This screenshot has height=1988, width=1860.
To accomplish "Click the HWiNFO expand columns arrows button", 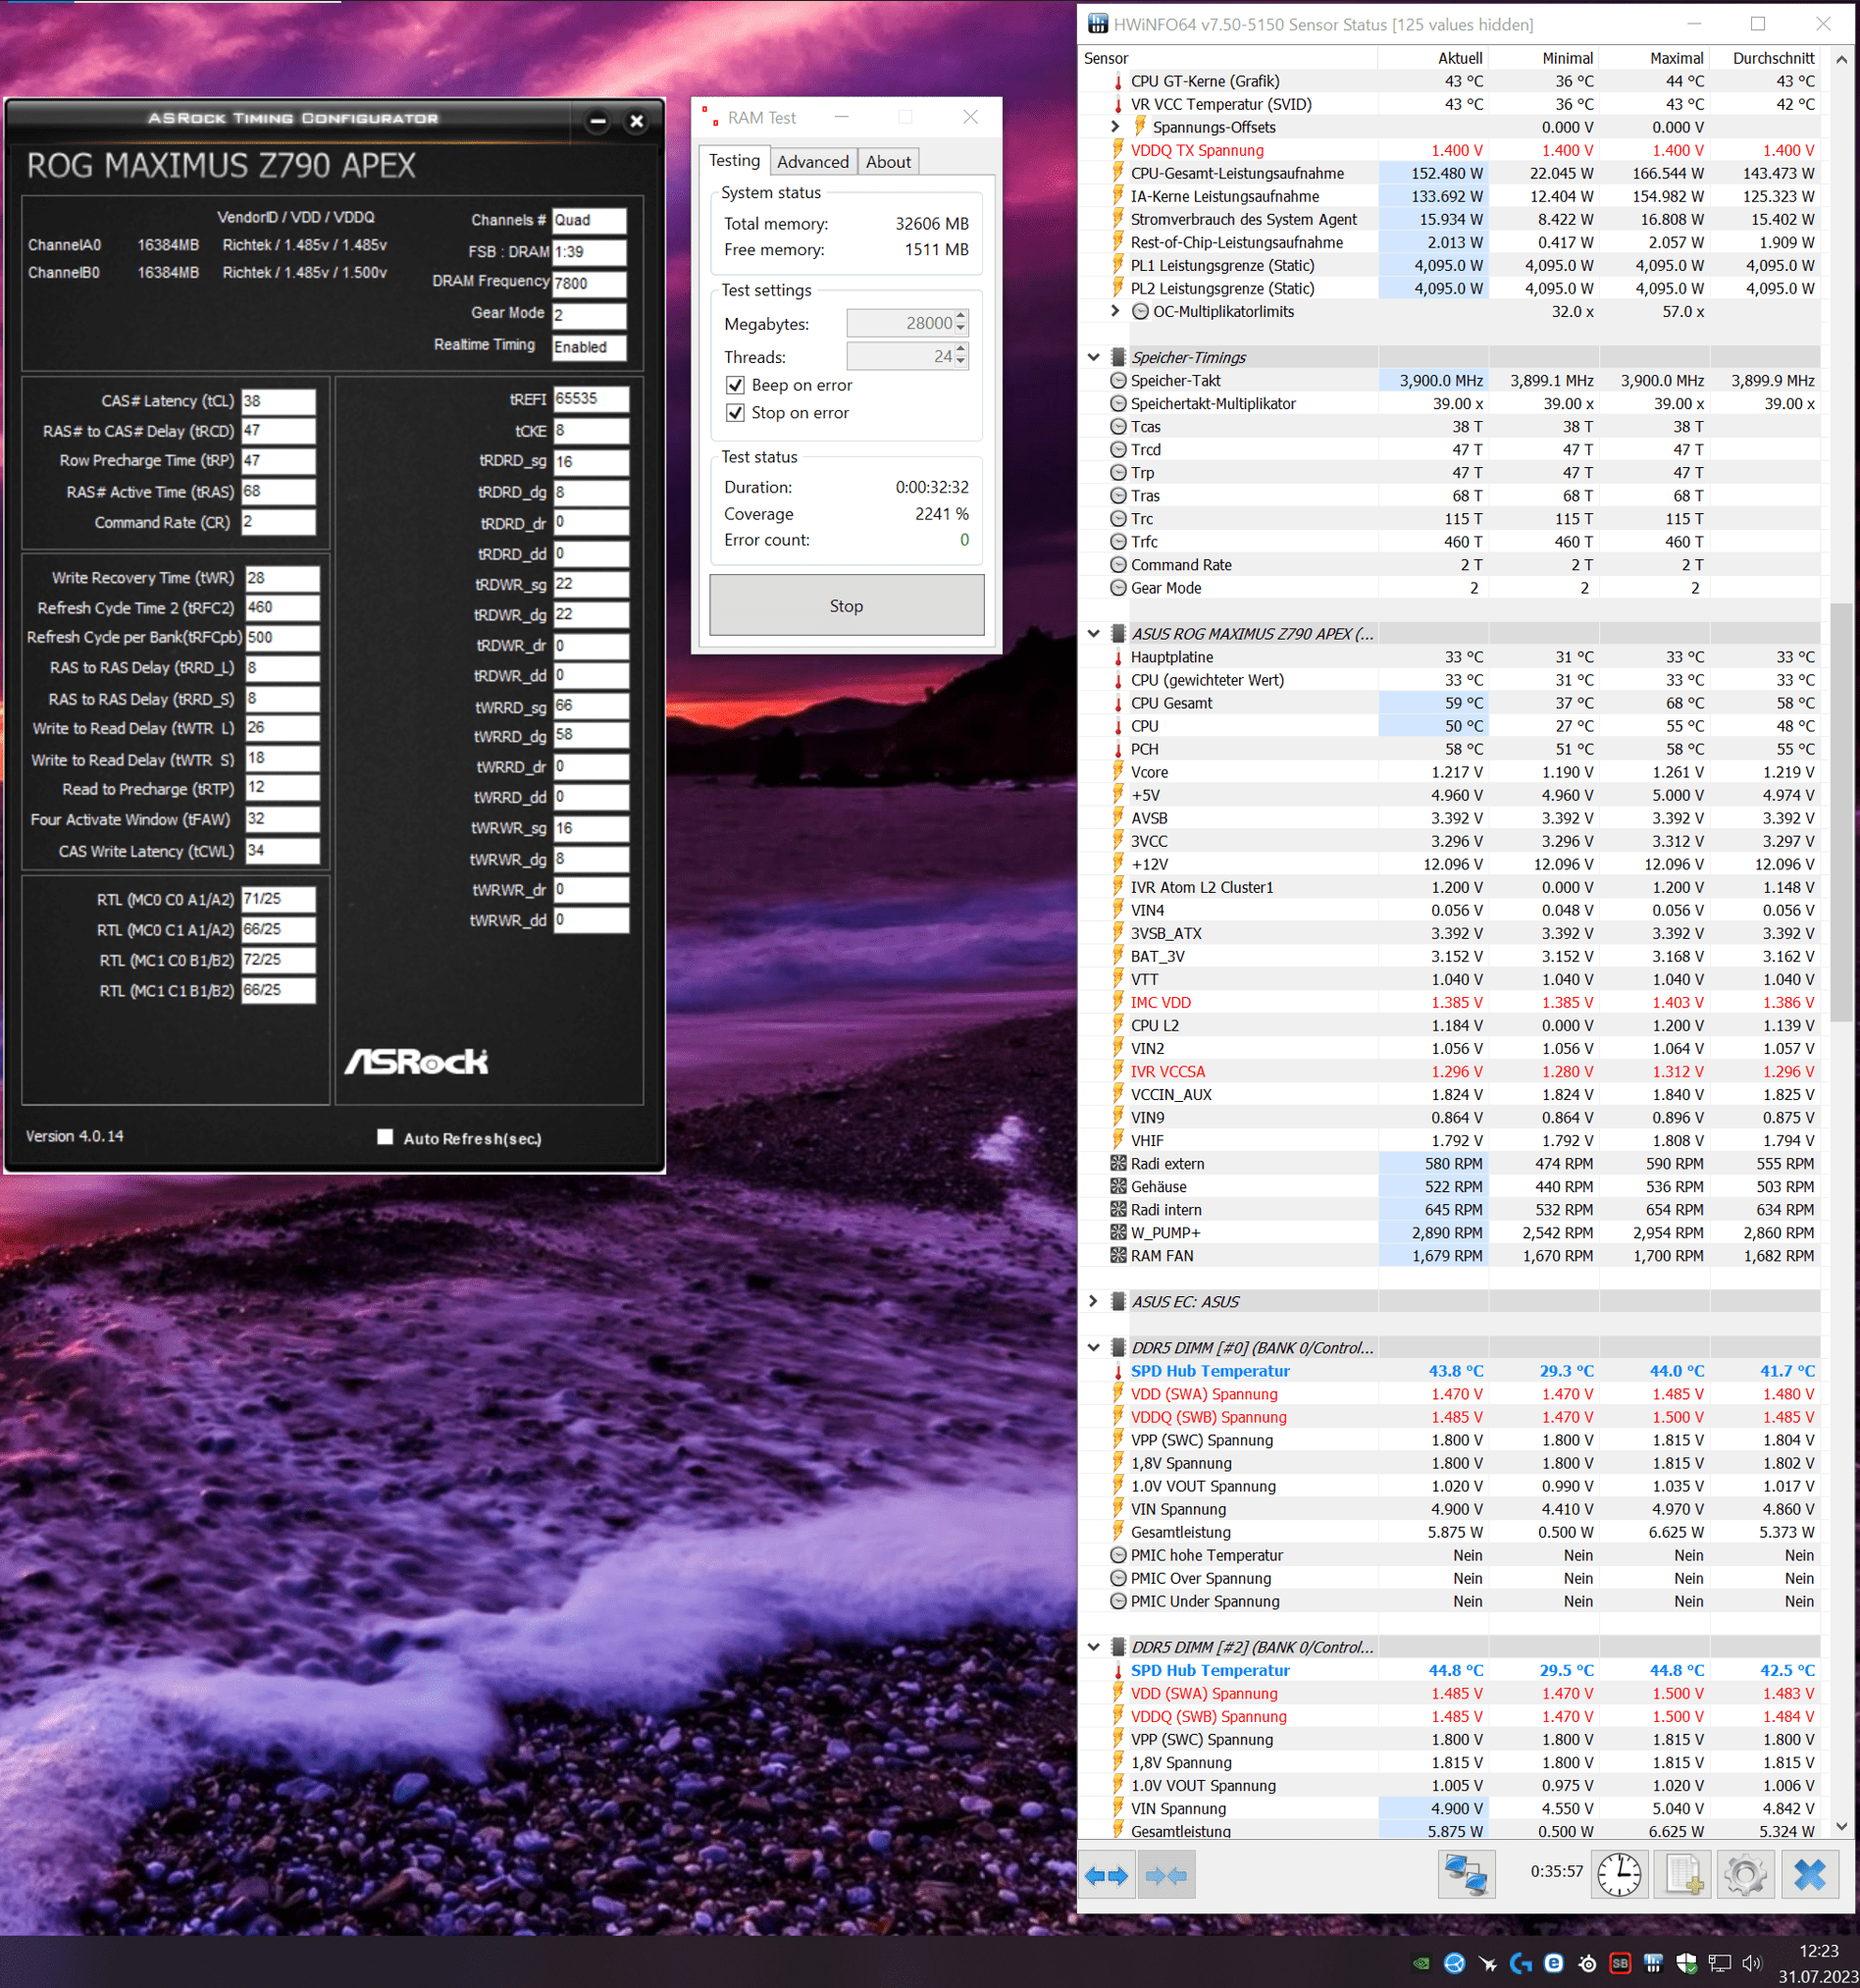I will point(1107,1875).
